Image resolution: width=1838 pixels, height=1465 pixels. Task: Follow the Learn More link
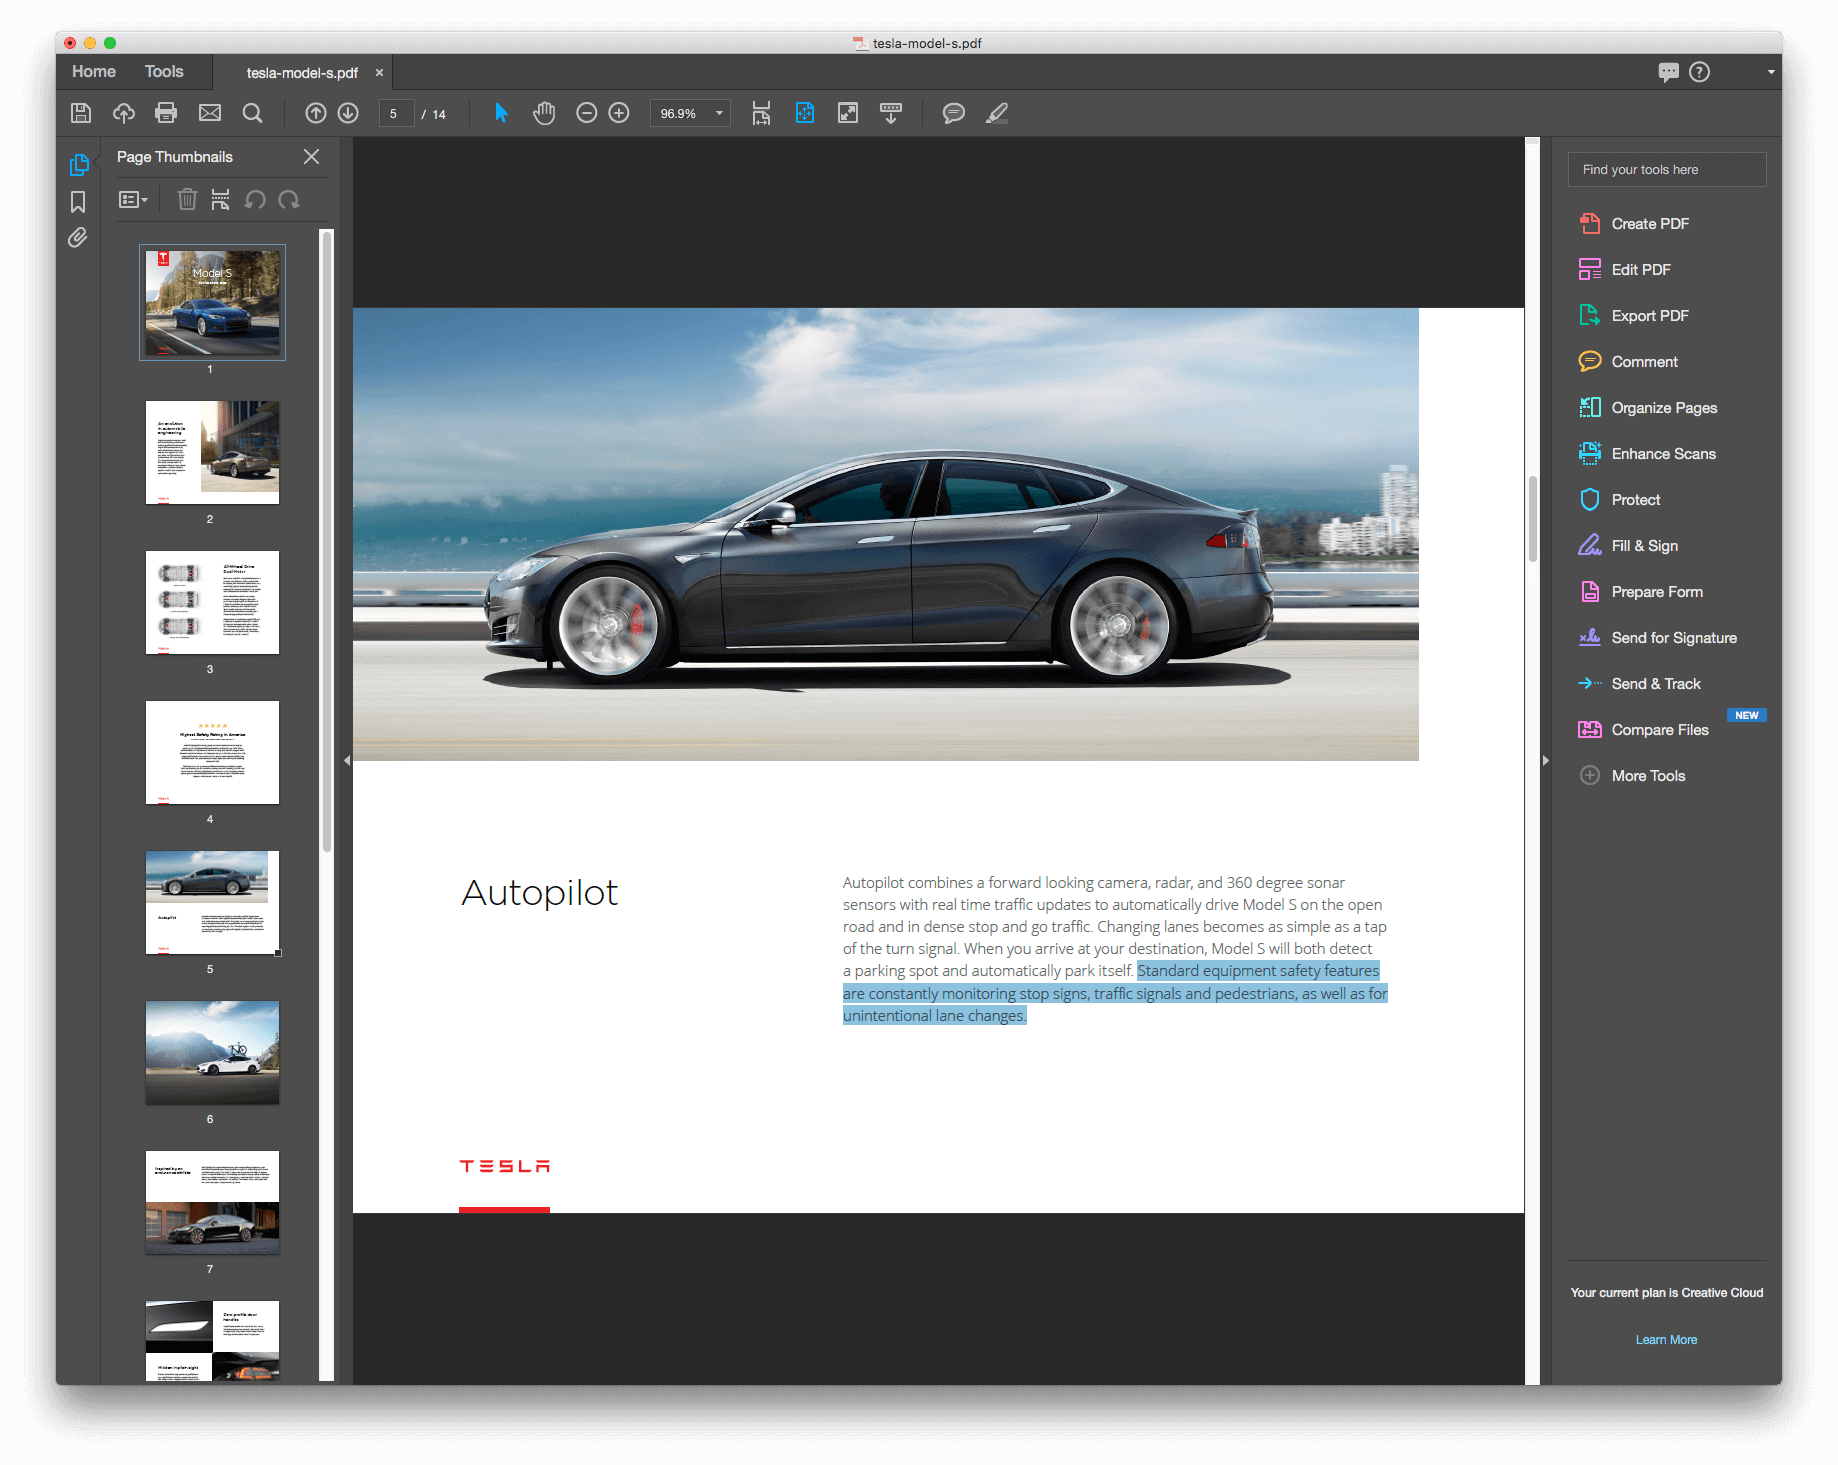[1666, 1340]
